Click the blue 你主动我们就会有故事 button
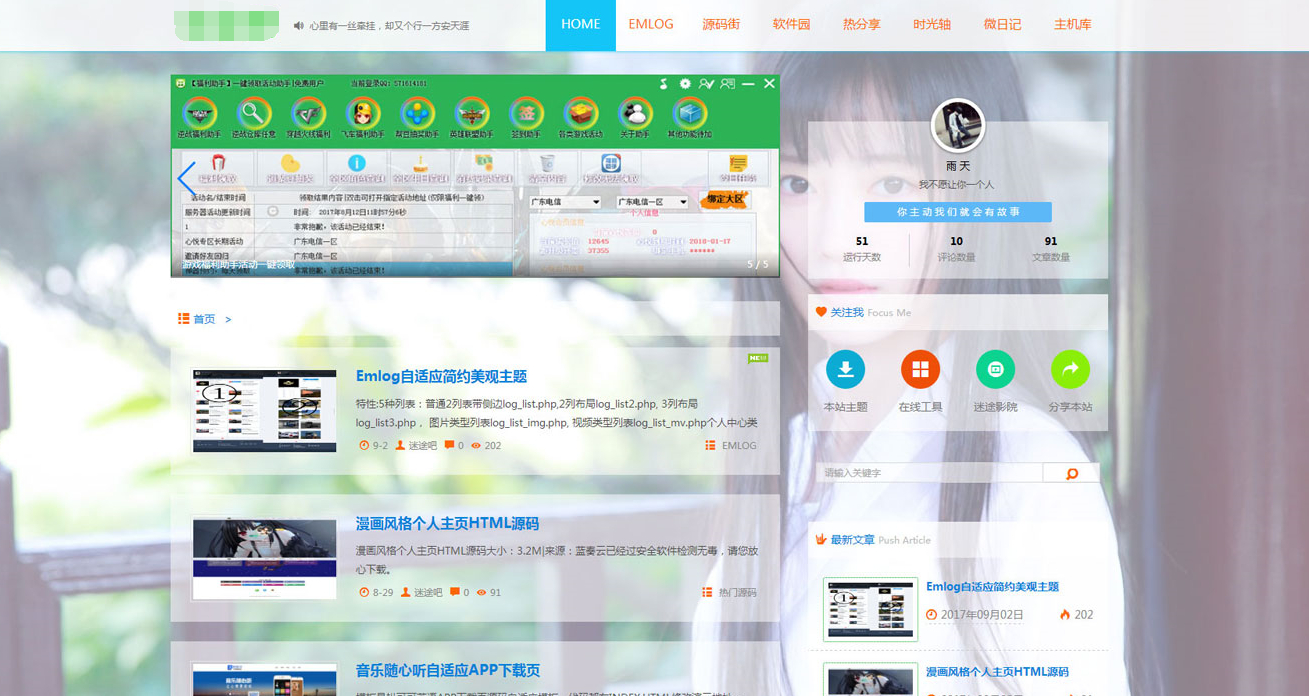Image resolution: width=1309 pixels, height=696 pixels. pos(958,212)
